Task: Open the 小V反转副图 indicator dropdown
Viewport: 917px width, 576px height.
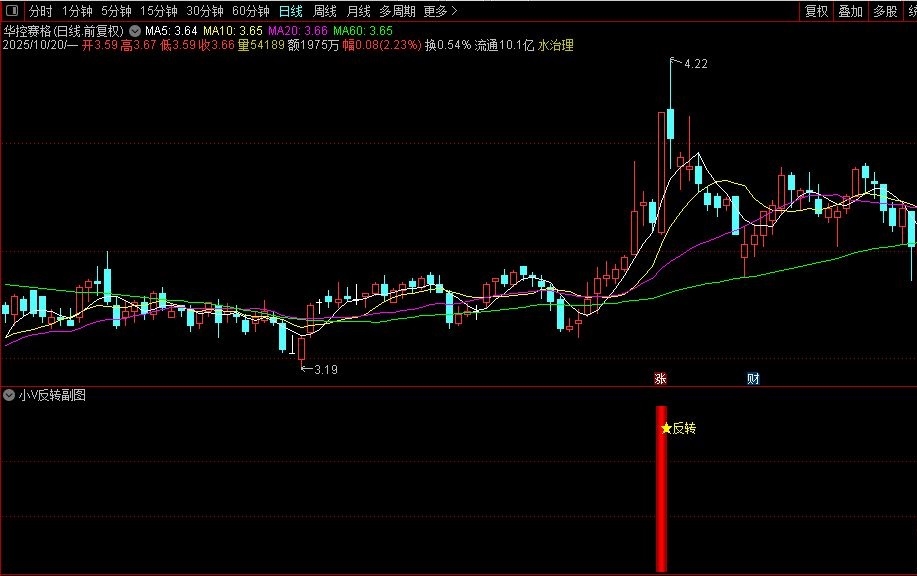Action: 9,395
